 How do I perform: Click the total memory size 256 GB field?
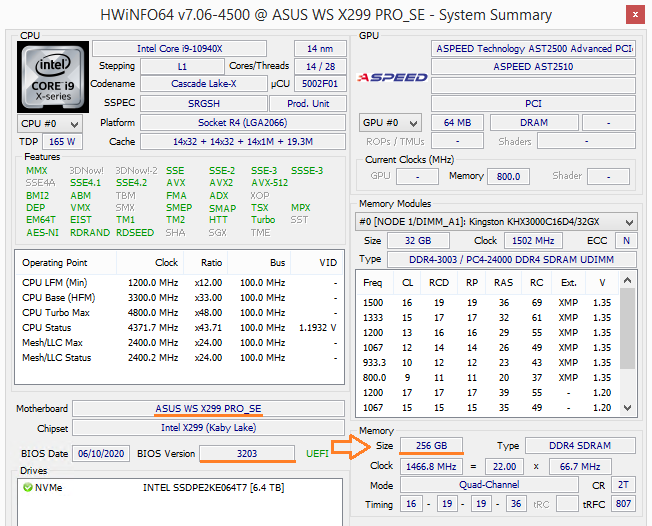click(x=431, y=446)
